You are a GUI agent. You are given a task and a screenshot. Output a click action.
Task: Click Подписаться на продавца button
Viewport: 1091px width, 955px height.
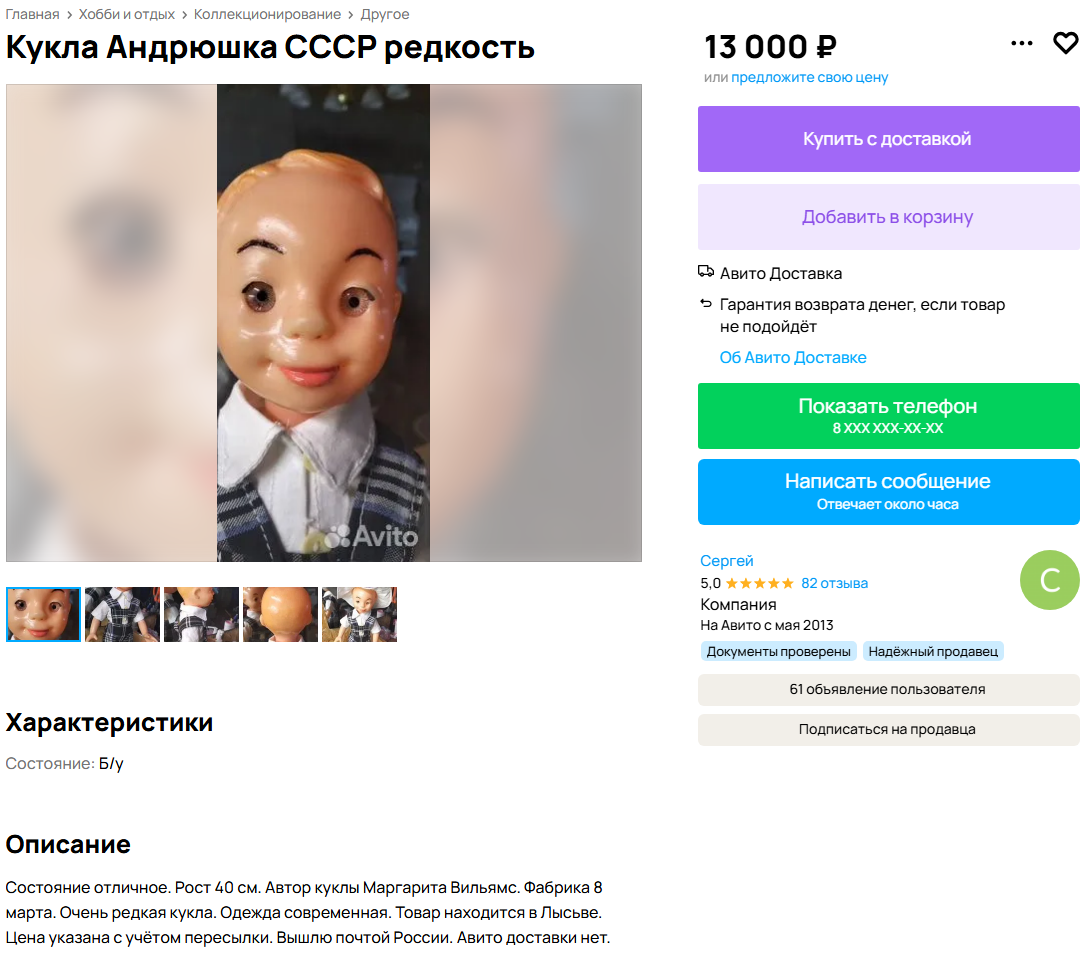pyautogui.click(x=889, y=730)
